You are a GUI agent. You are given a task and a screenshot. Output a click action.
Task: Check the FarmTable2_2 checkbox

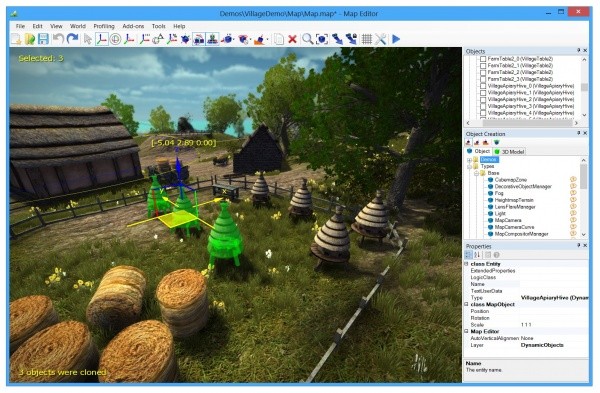483,72
